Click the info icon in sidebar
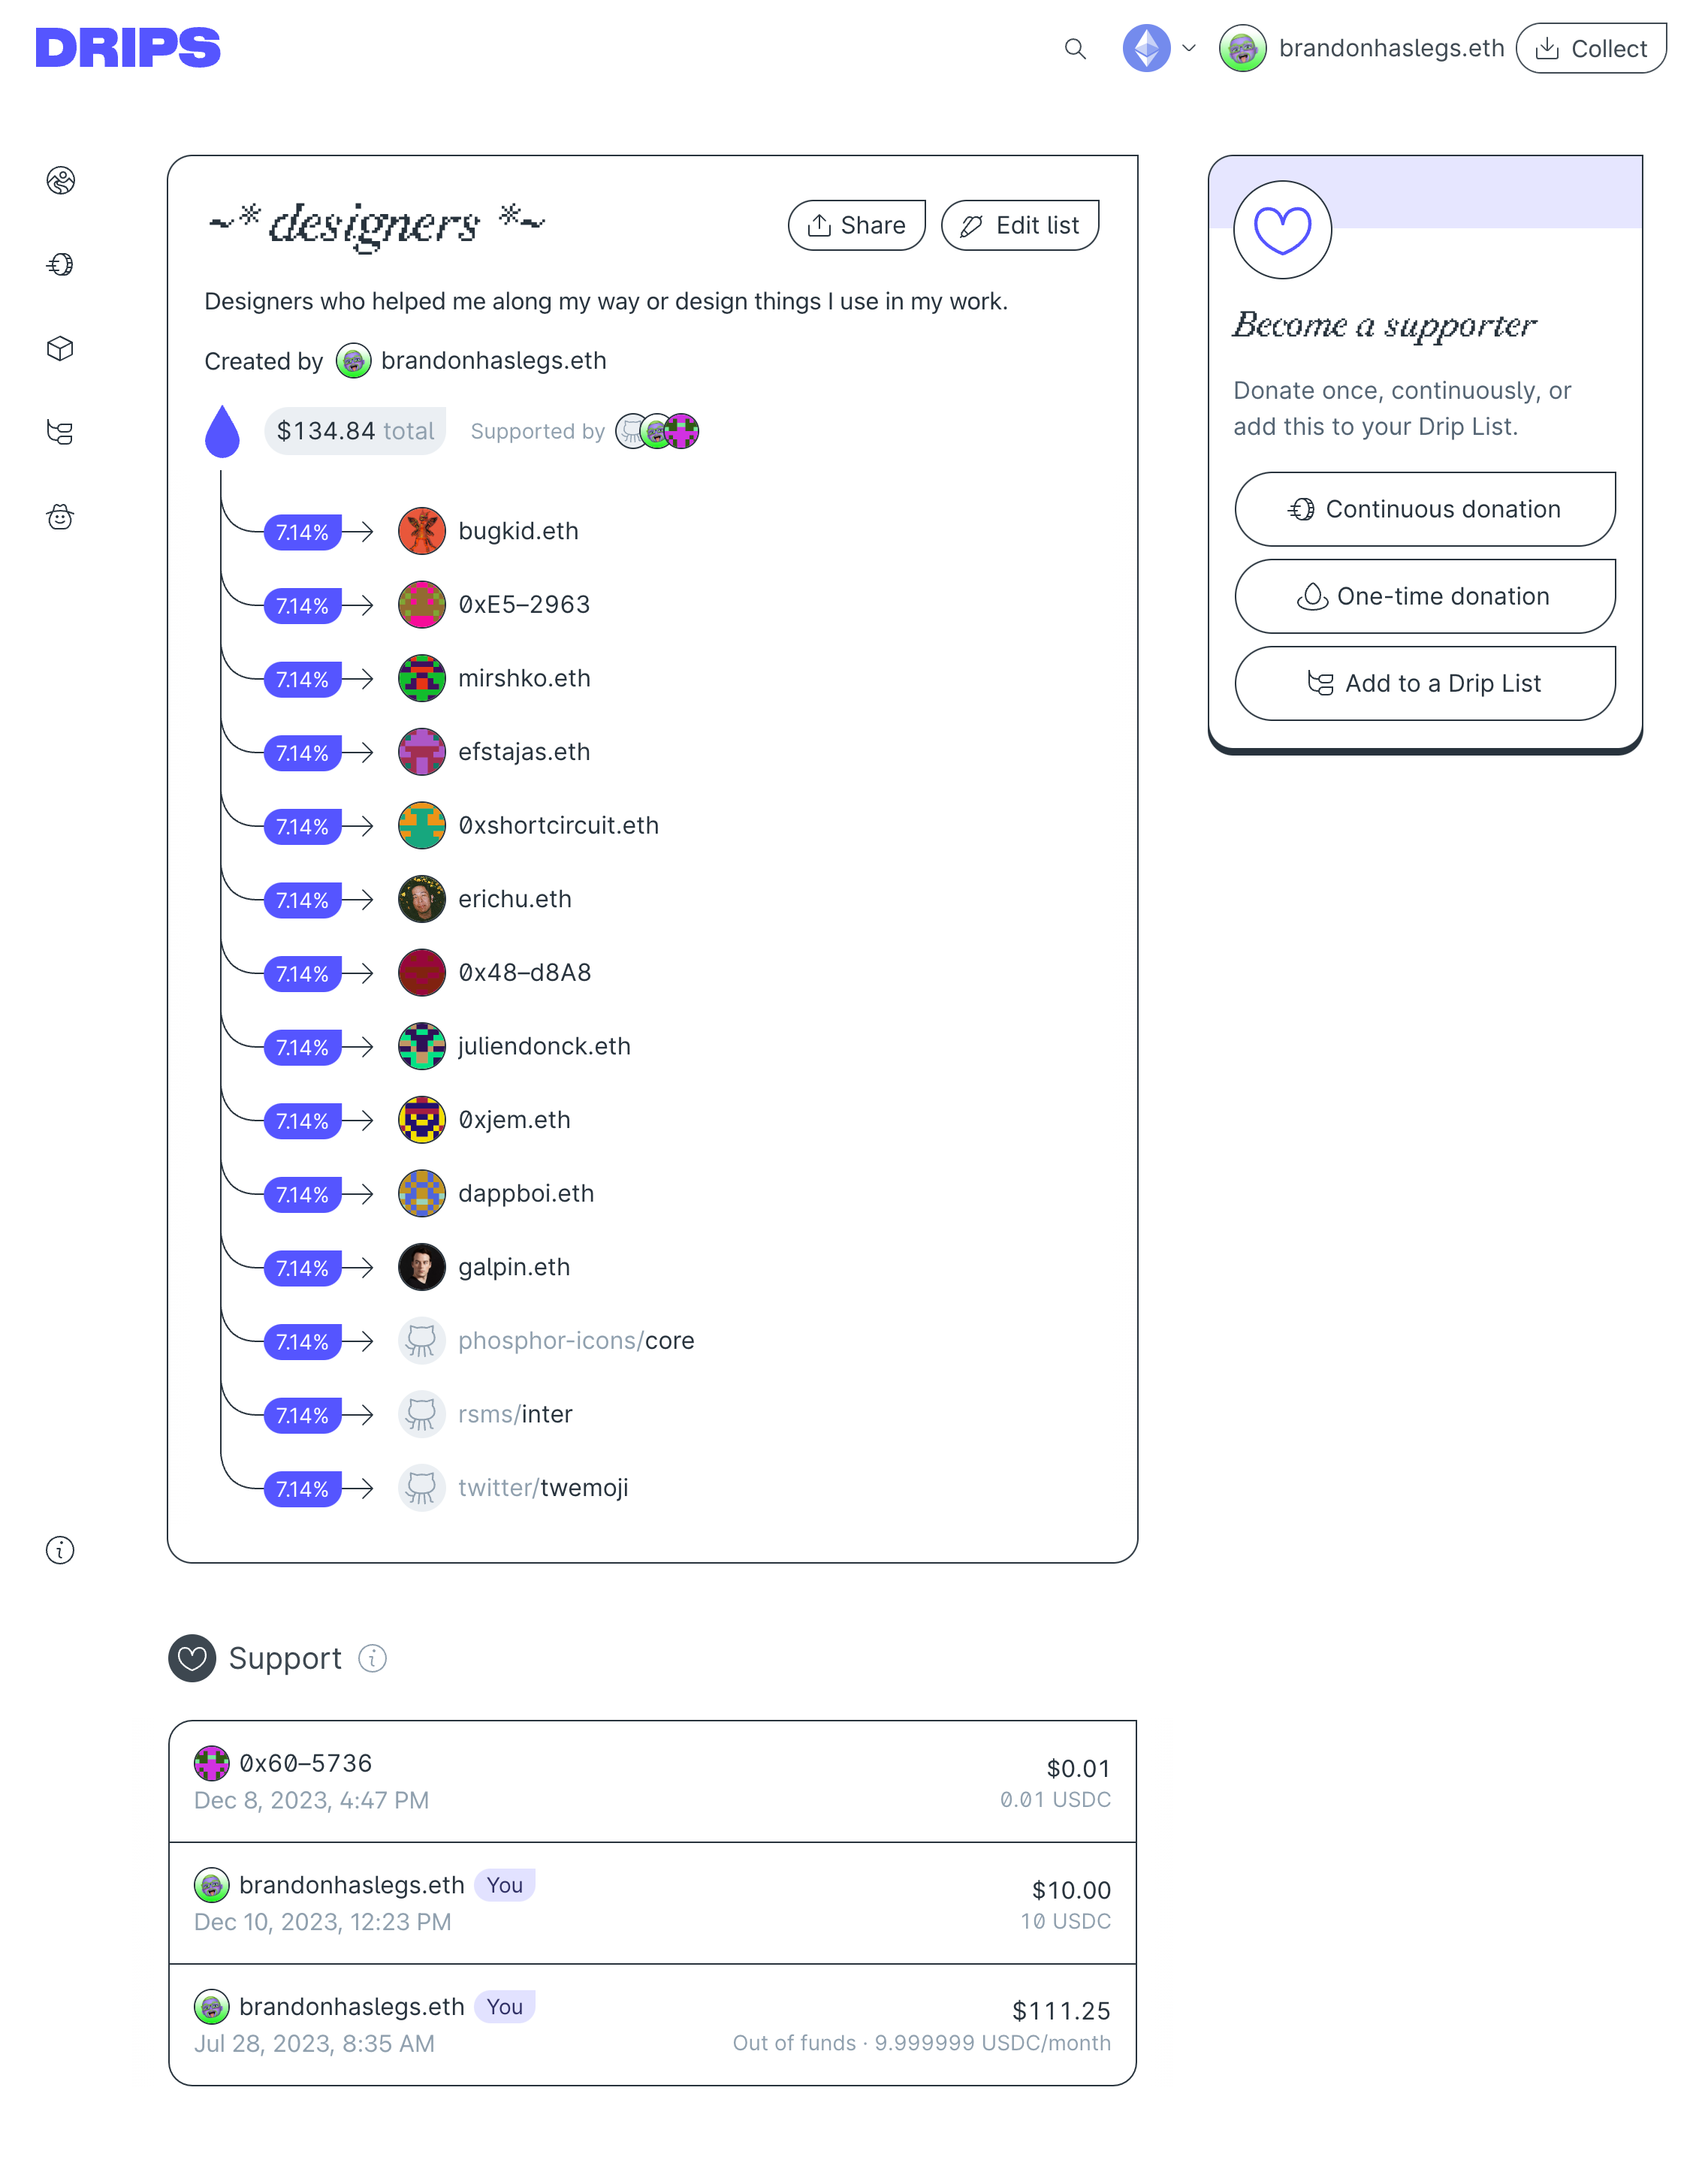 coord(60,1551)
